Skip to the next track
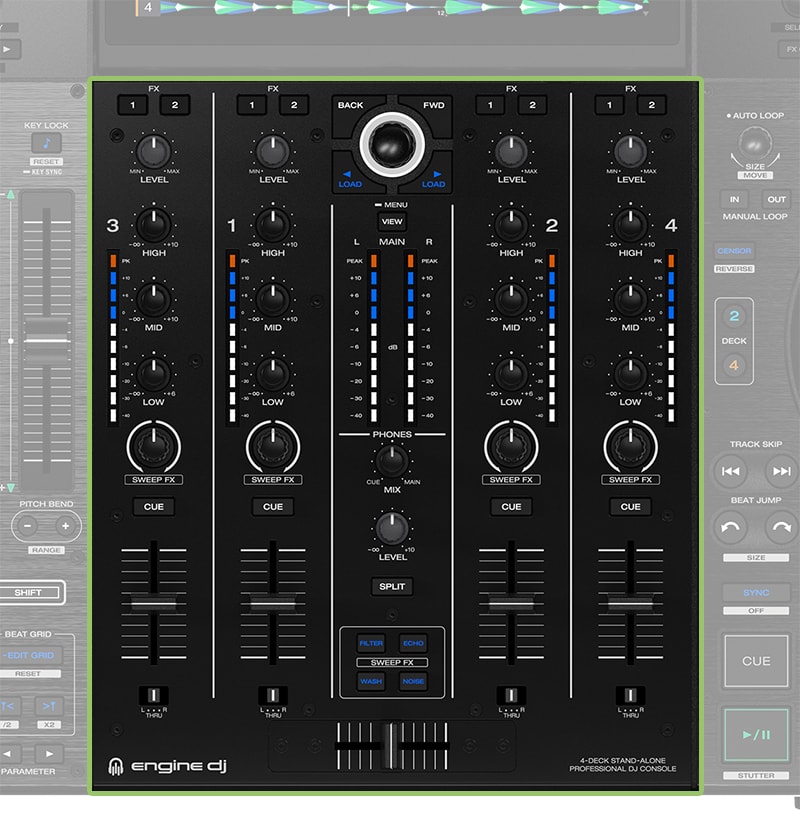The width and height of the screenshot is (800, 824). click(x=783, y=471)
